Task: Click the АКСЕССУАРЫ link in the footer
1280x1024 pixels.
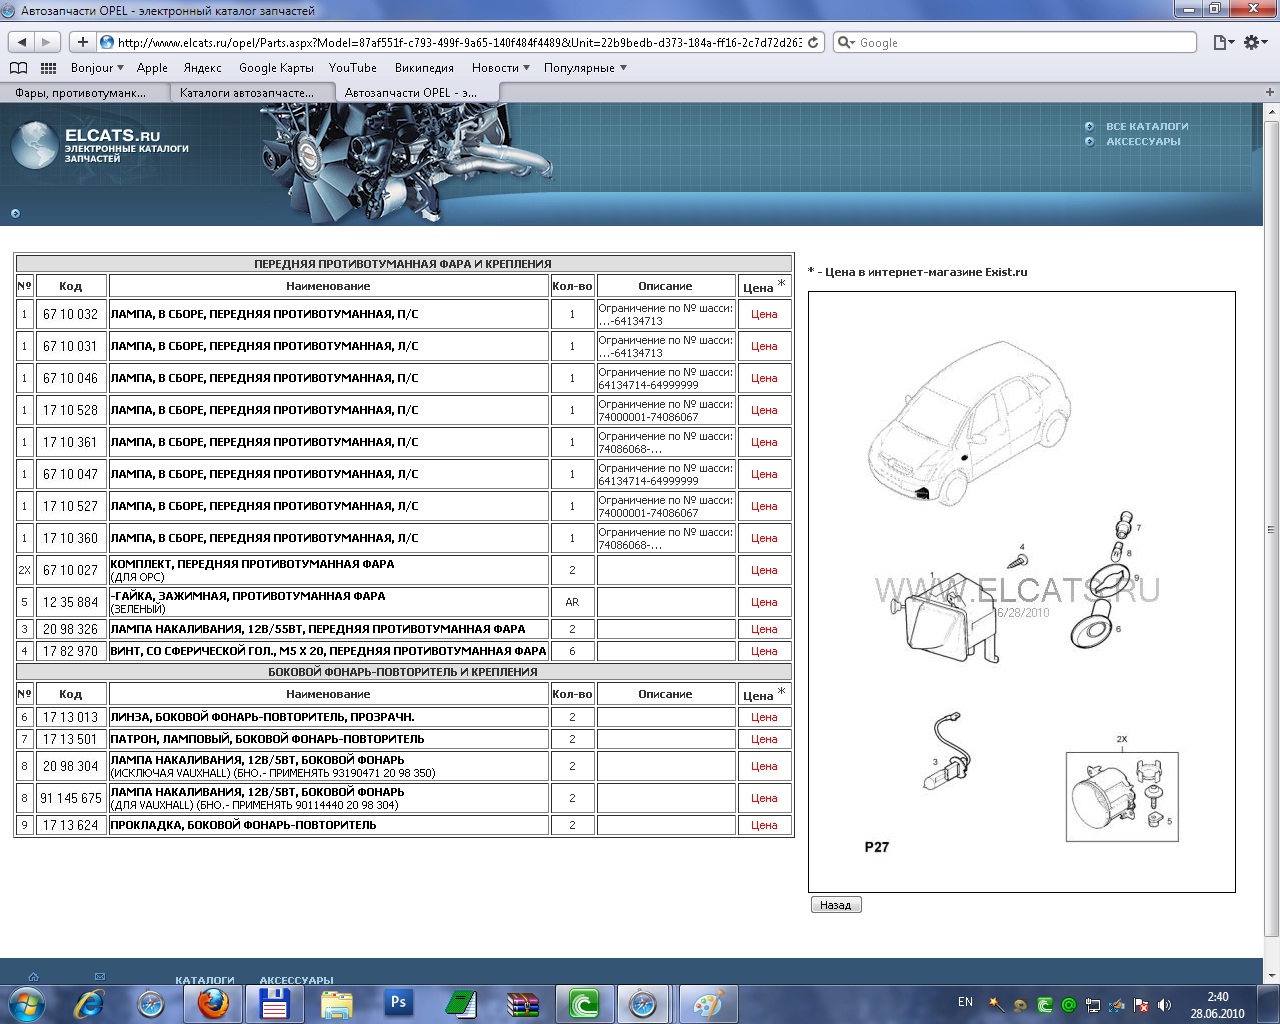Action: 296,980
